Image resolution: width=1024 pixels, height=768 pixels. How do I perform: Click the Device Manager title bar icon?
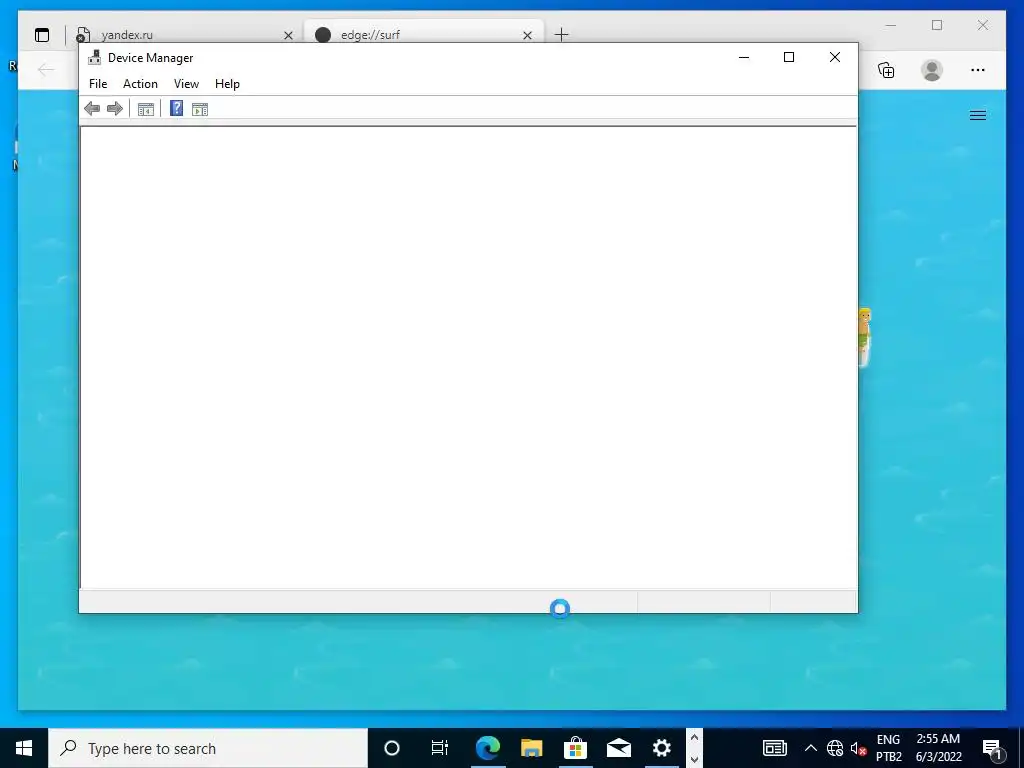point(95,57)
